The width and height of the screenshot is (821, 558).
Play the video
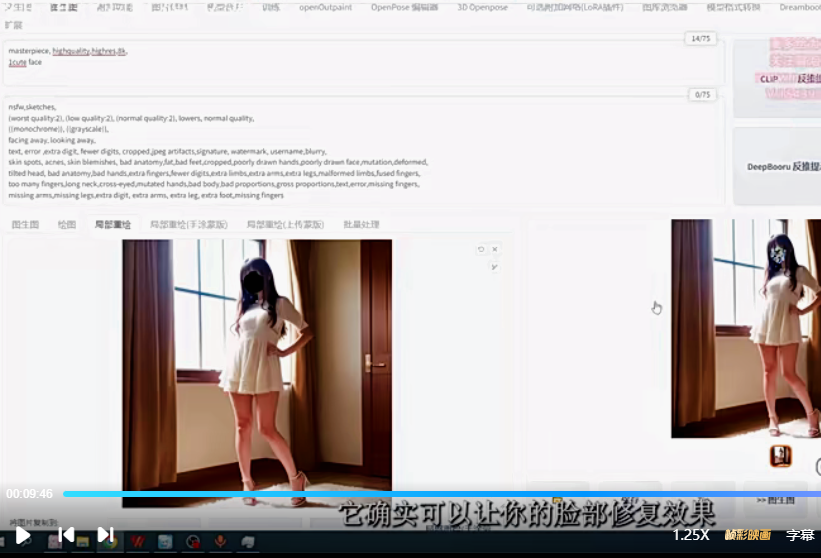(23, 535)
